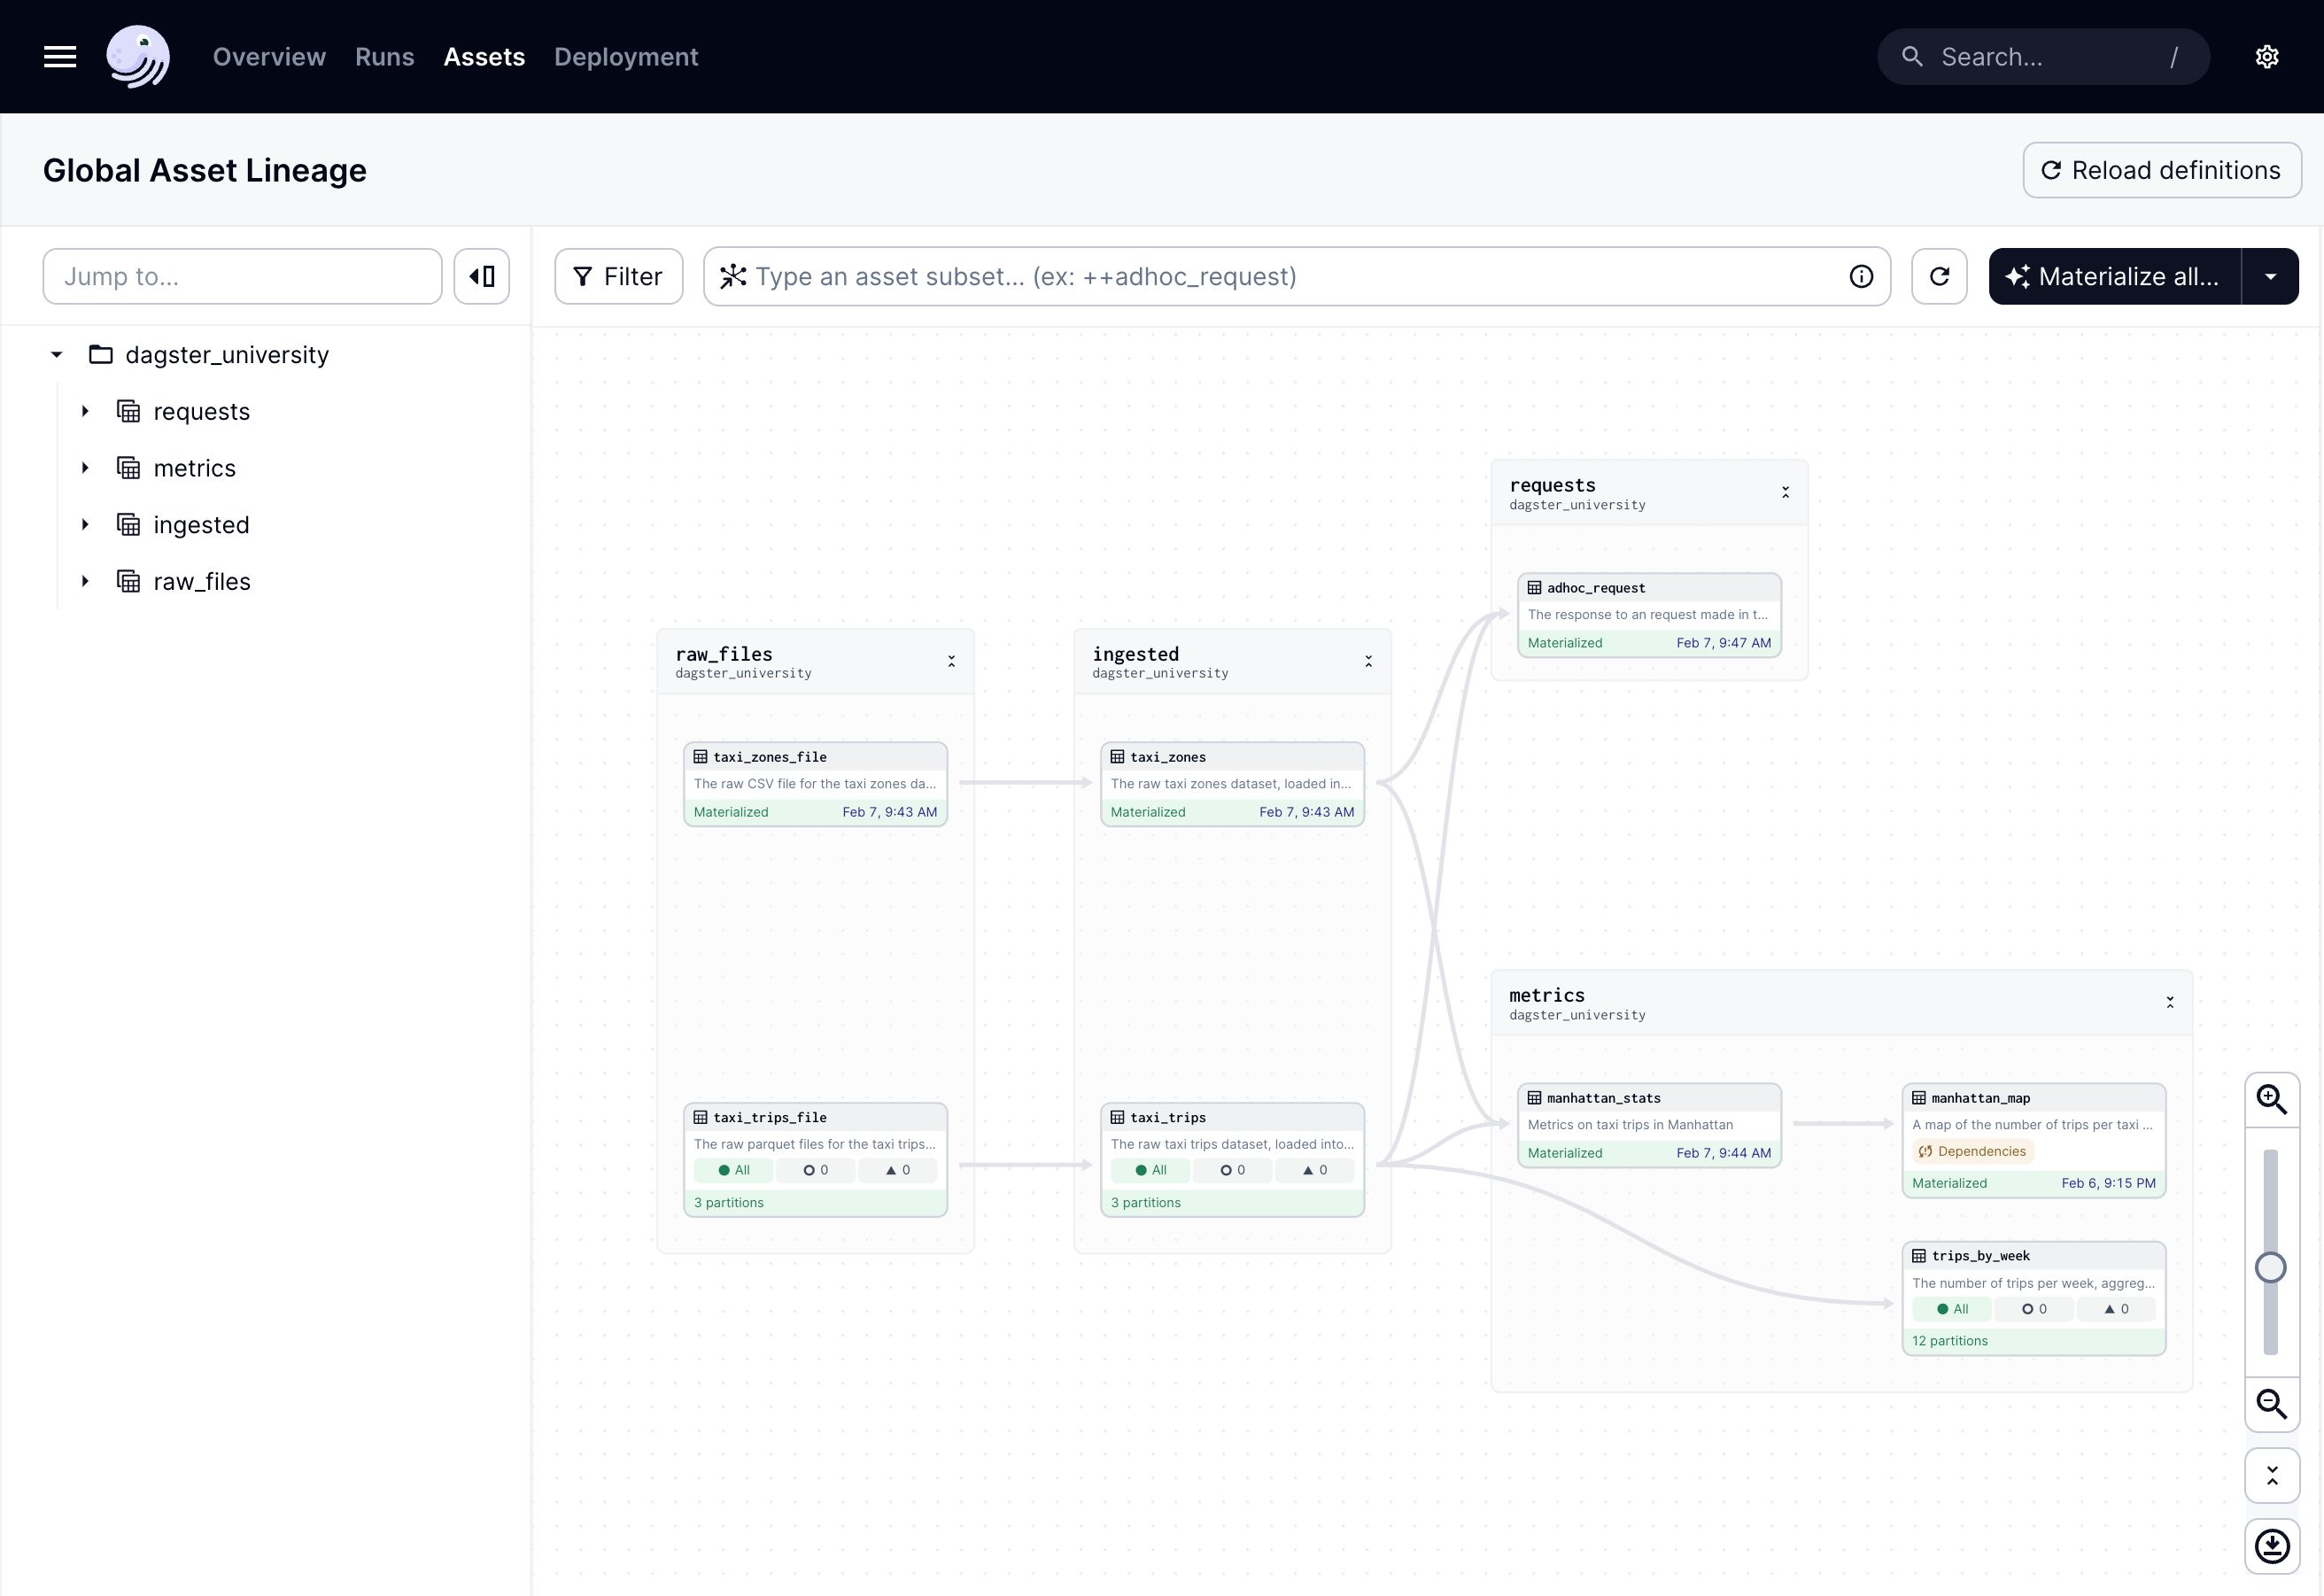
Task: Open the Filter button
Action: (x=619, y=276)
